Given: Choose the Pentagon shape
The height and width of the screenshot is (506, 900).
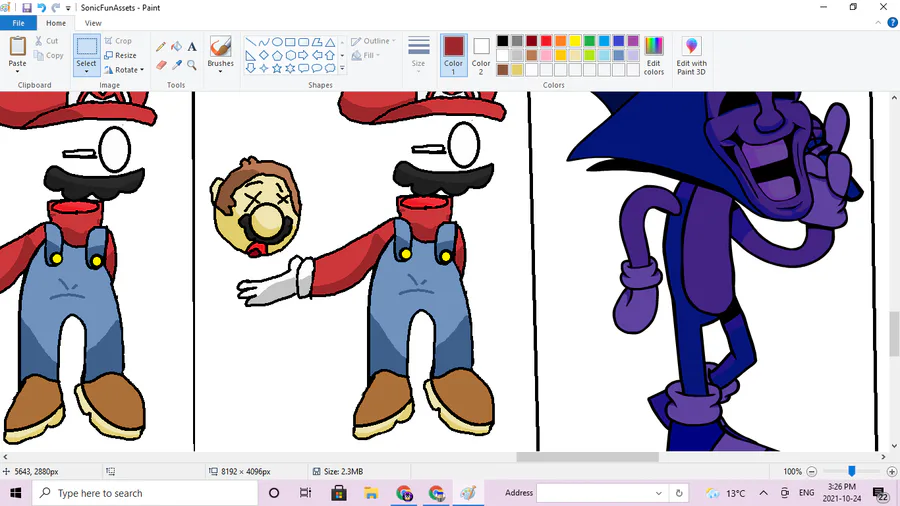Looking at the screenshot, I should pyautogui.click(x=277, y=55).
